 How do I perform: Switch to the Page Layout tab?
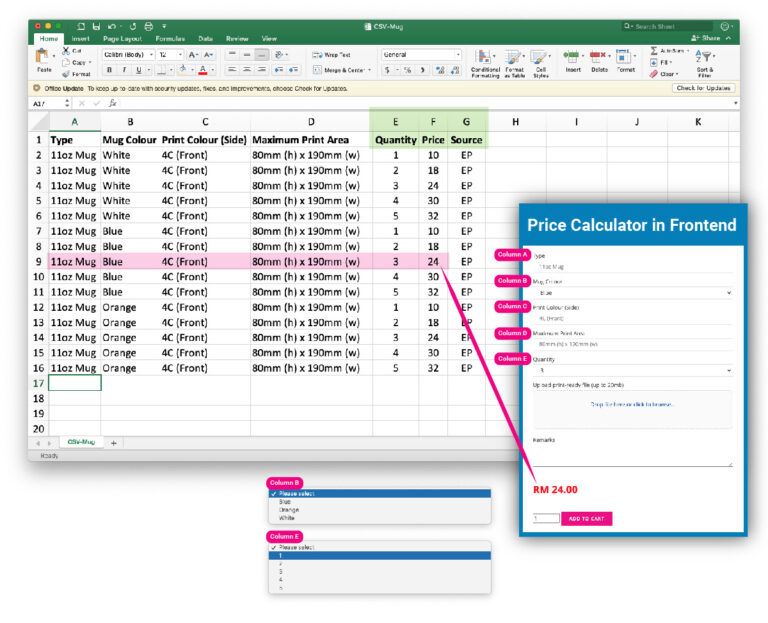coord(122,39)
